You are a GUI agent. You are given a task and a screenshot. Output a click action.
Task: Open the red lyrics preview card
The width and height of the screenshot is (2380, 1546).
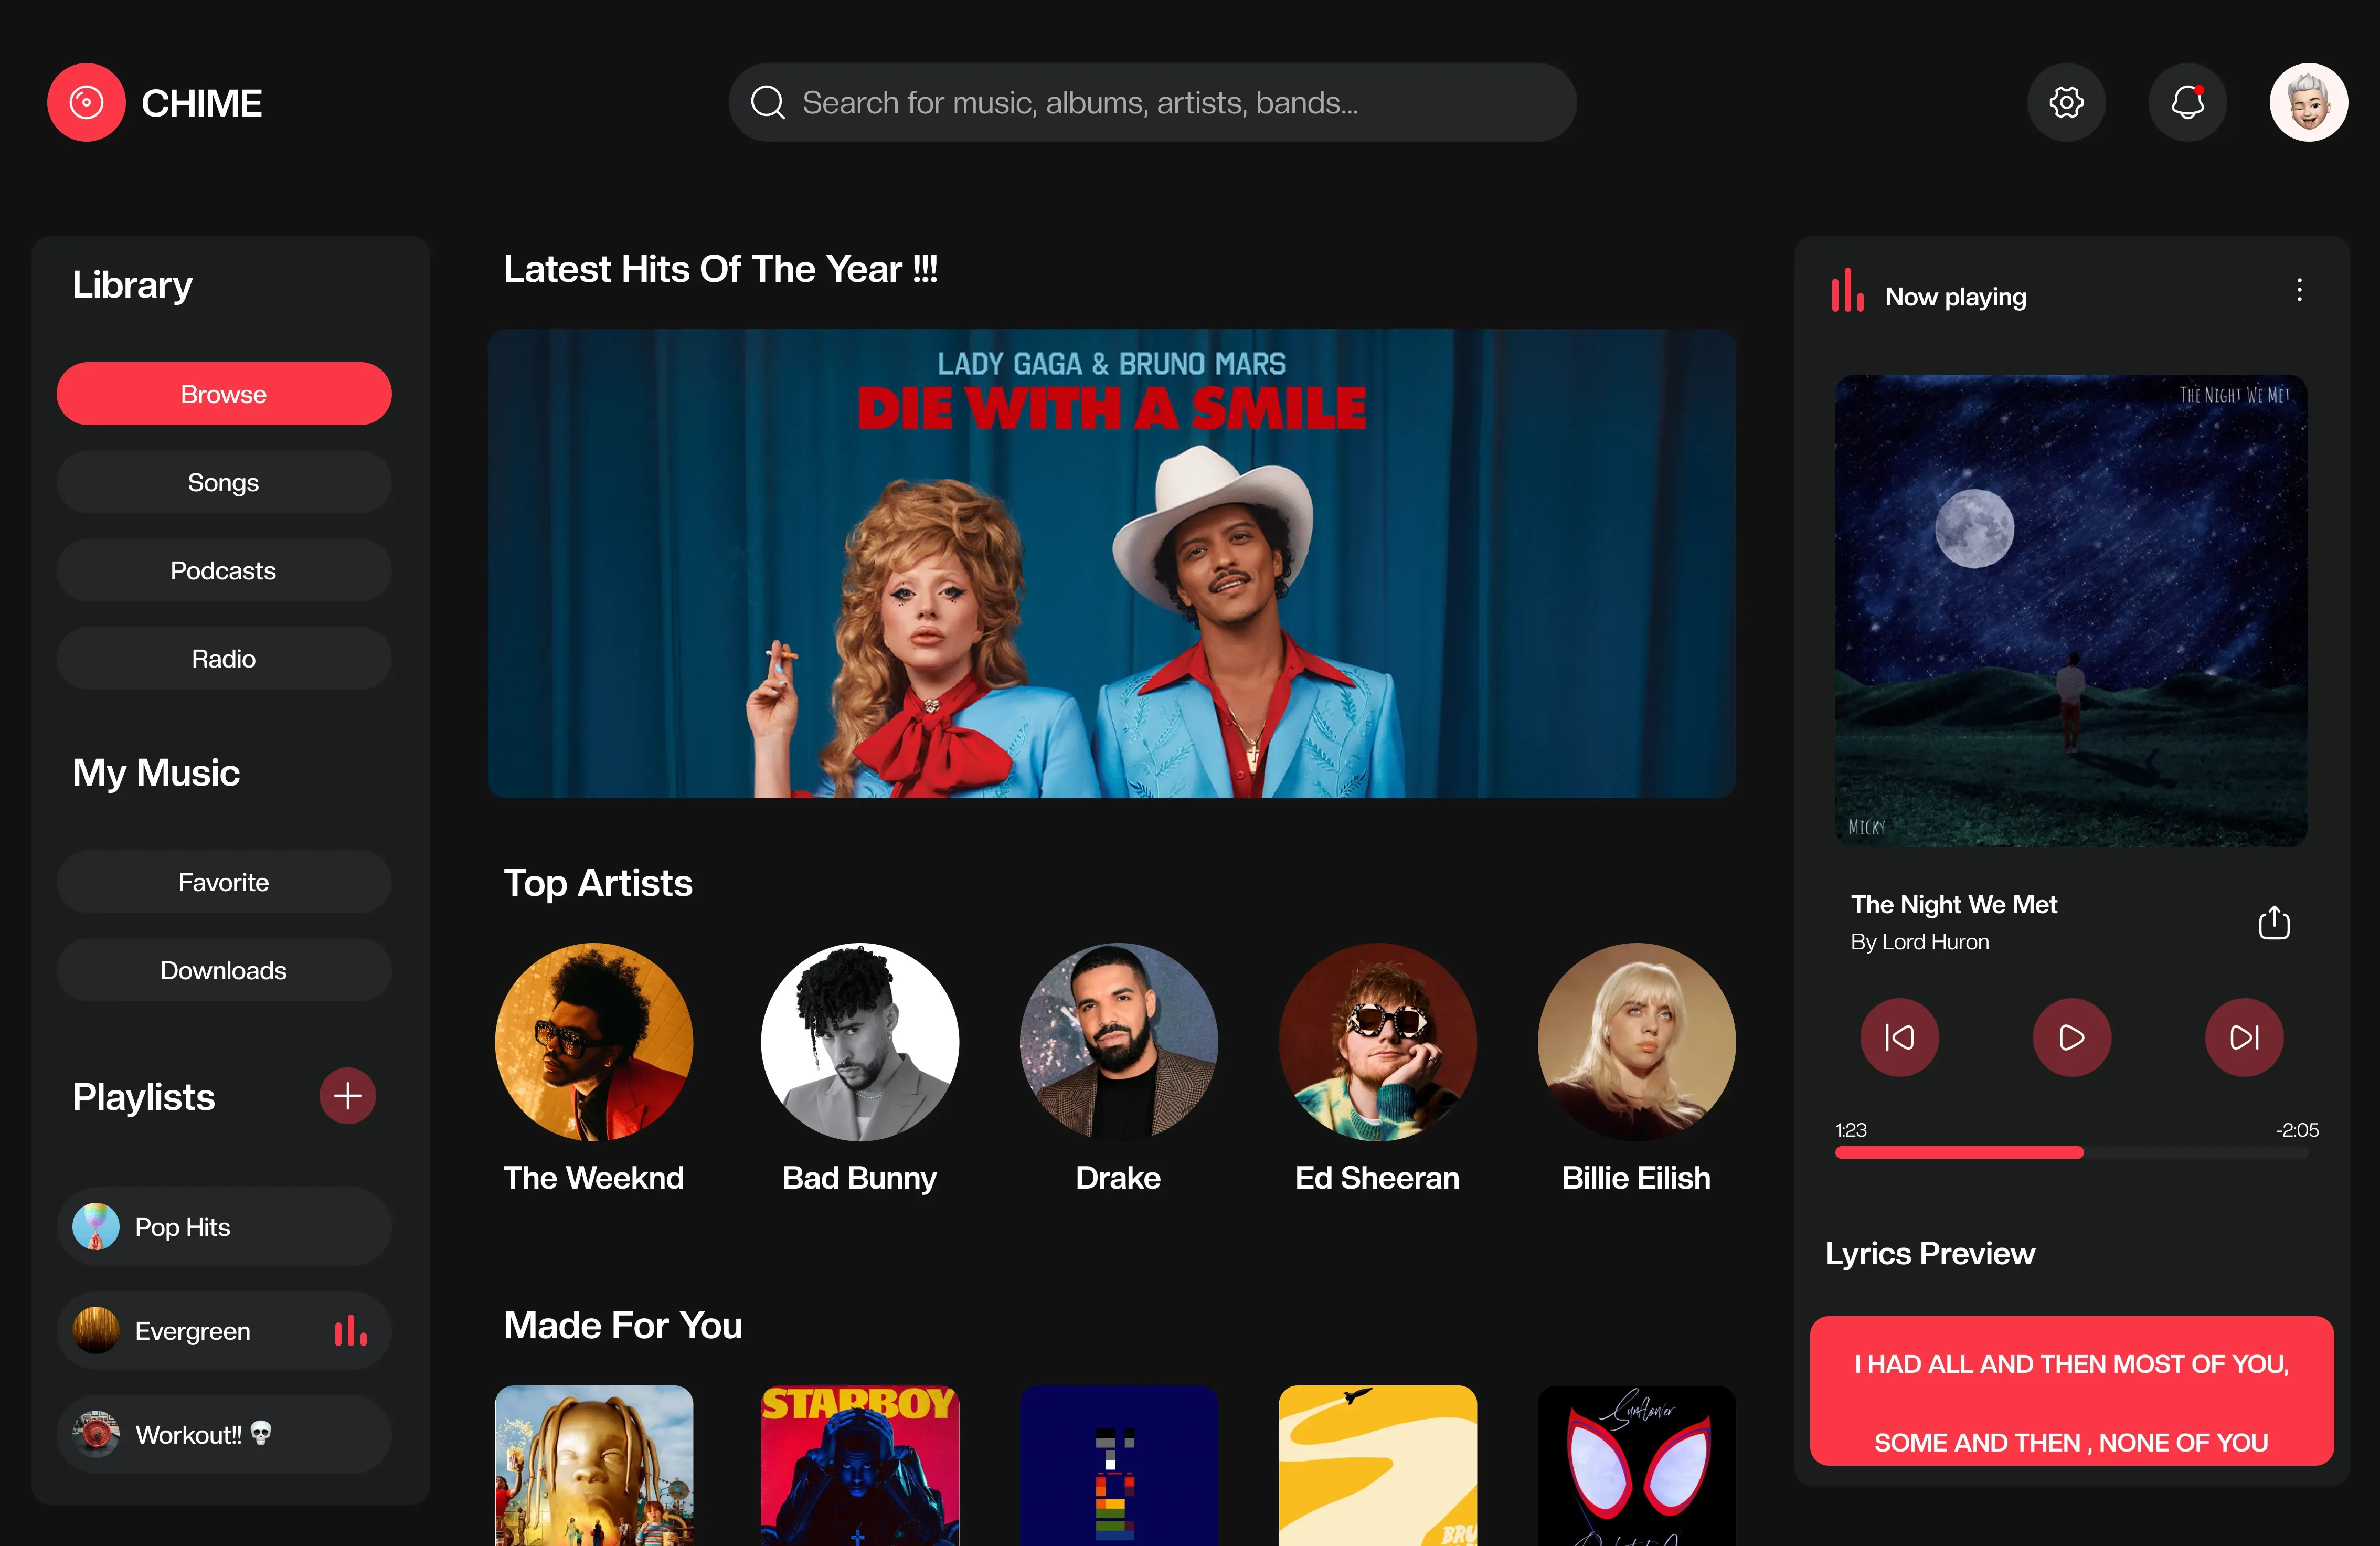[2071, 1391]
